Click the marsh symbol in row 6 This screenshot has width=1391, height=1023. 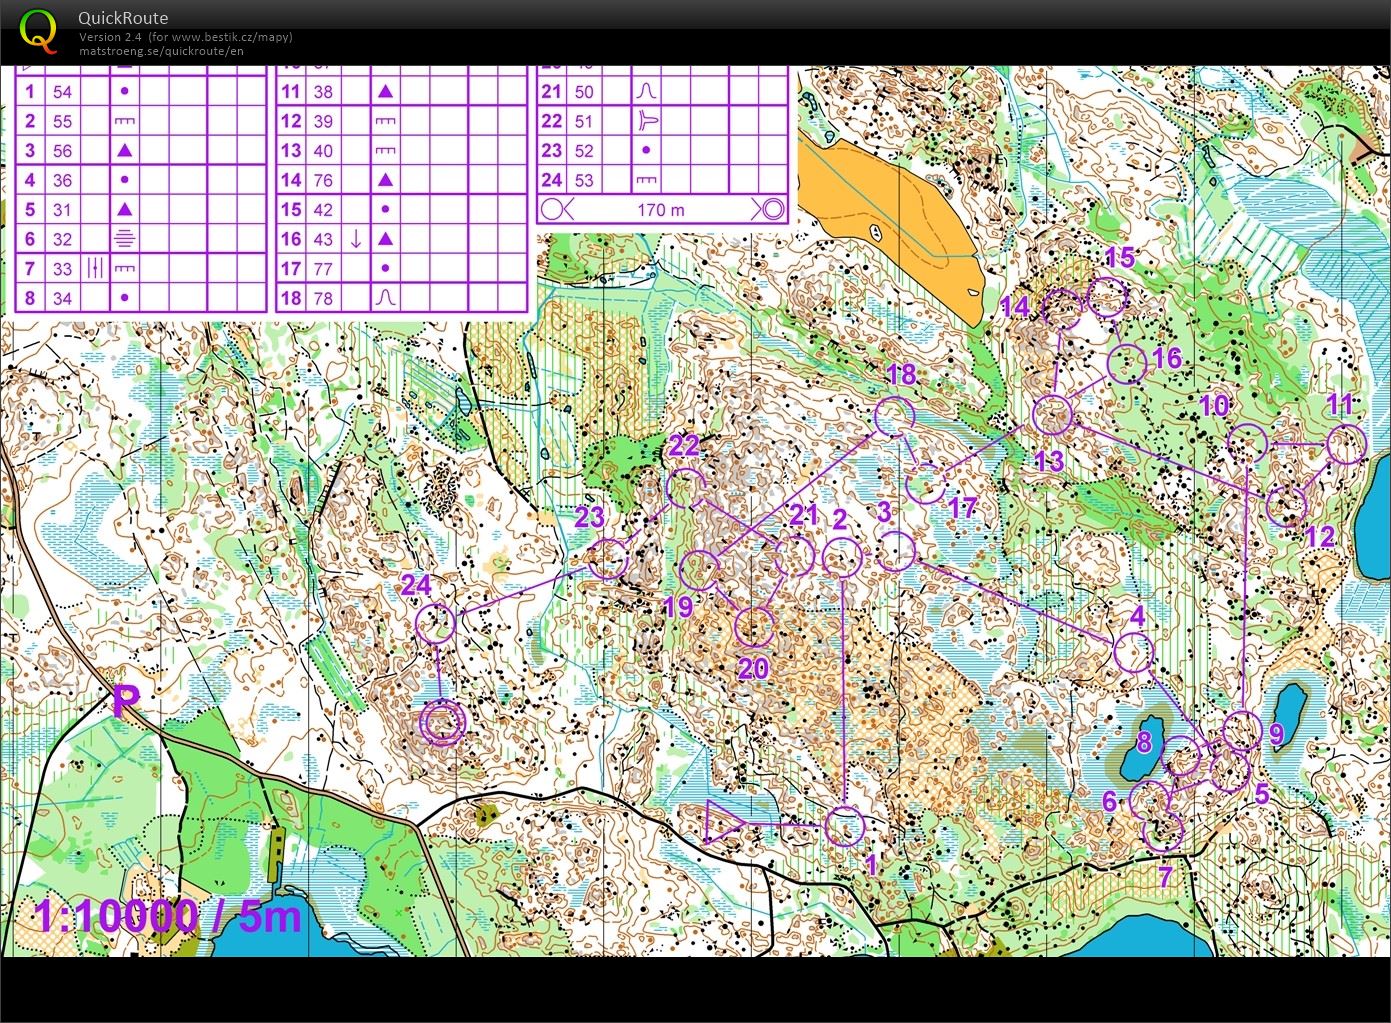(123, 238)
